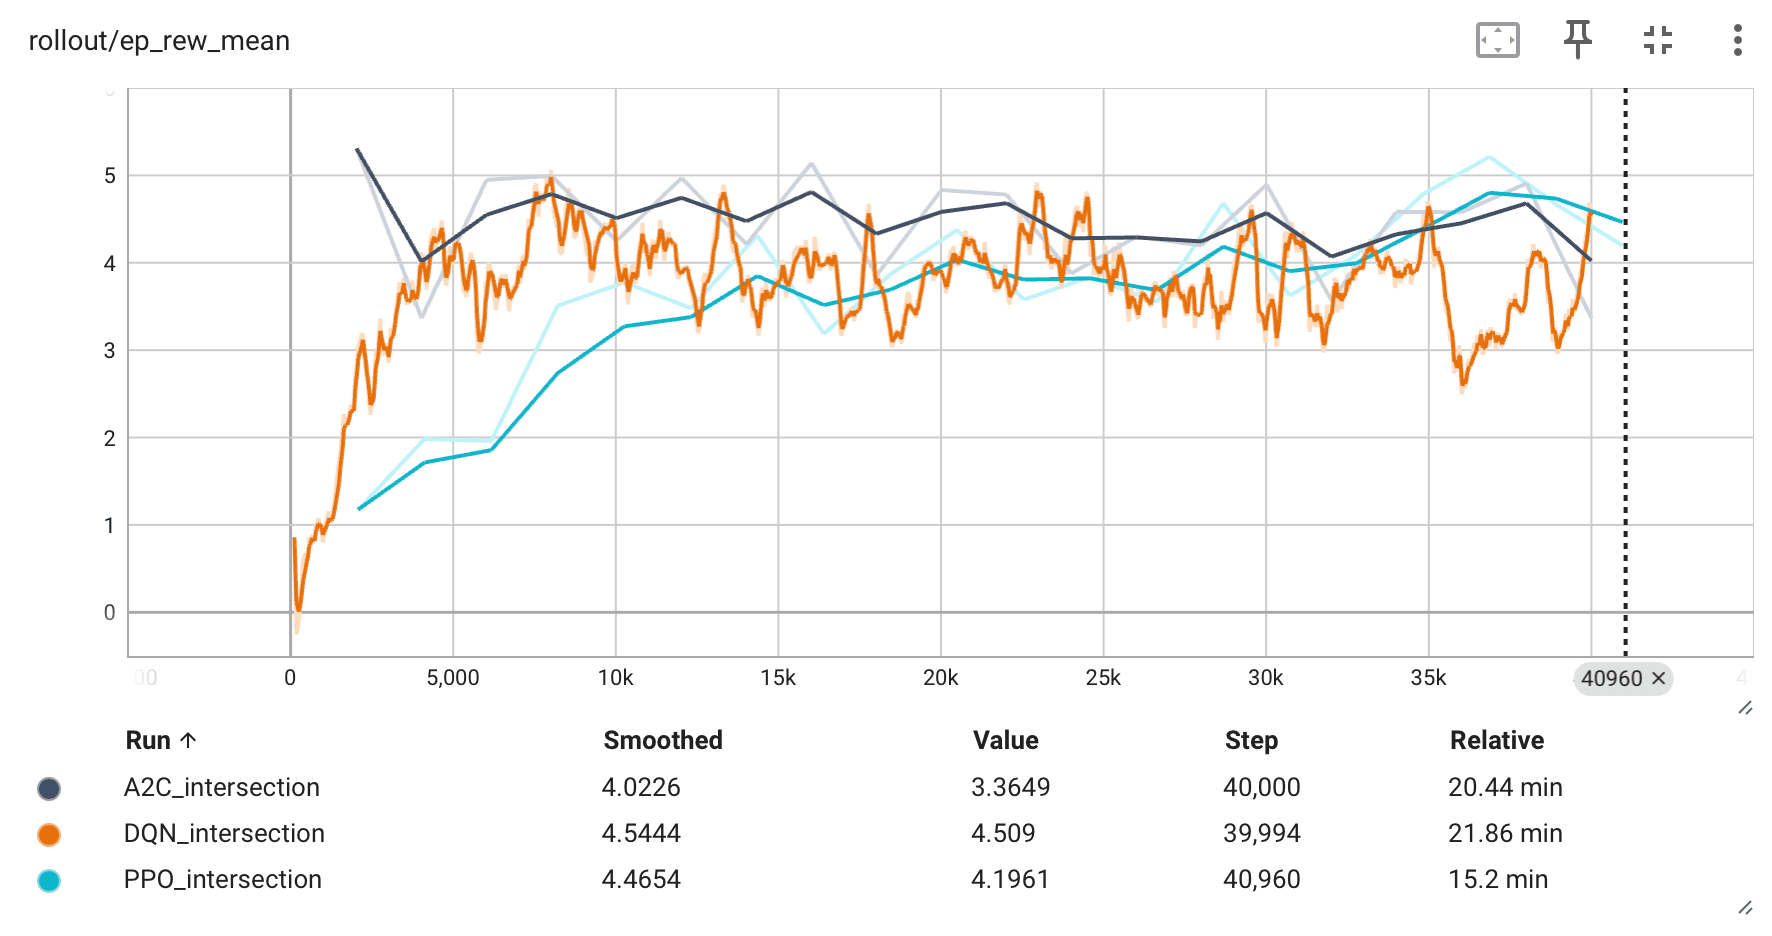Click the A2C_intersection dark color swatch

pos(49,789)
